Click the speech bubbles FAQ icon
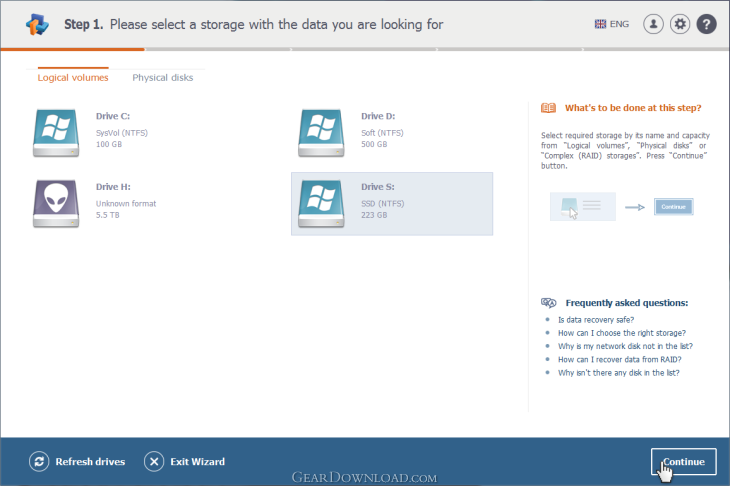 (548, 303)
